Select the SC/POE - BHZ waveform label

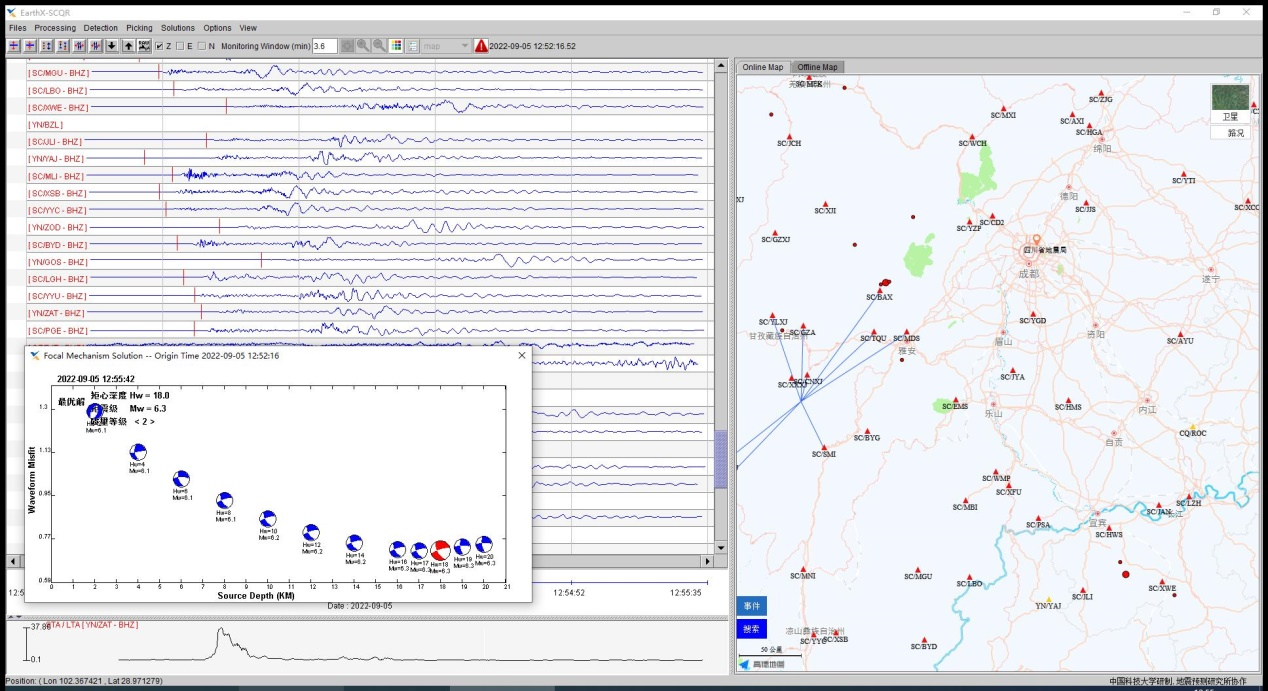[x=58, y=330]
